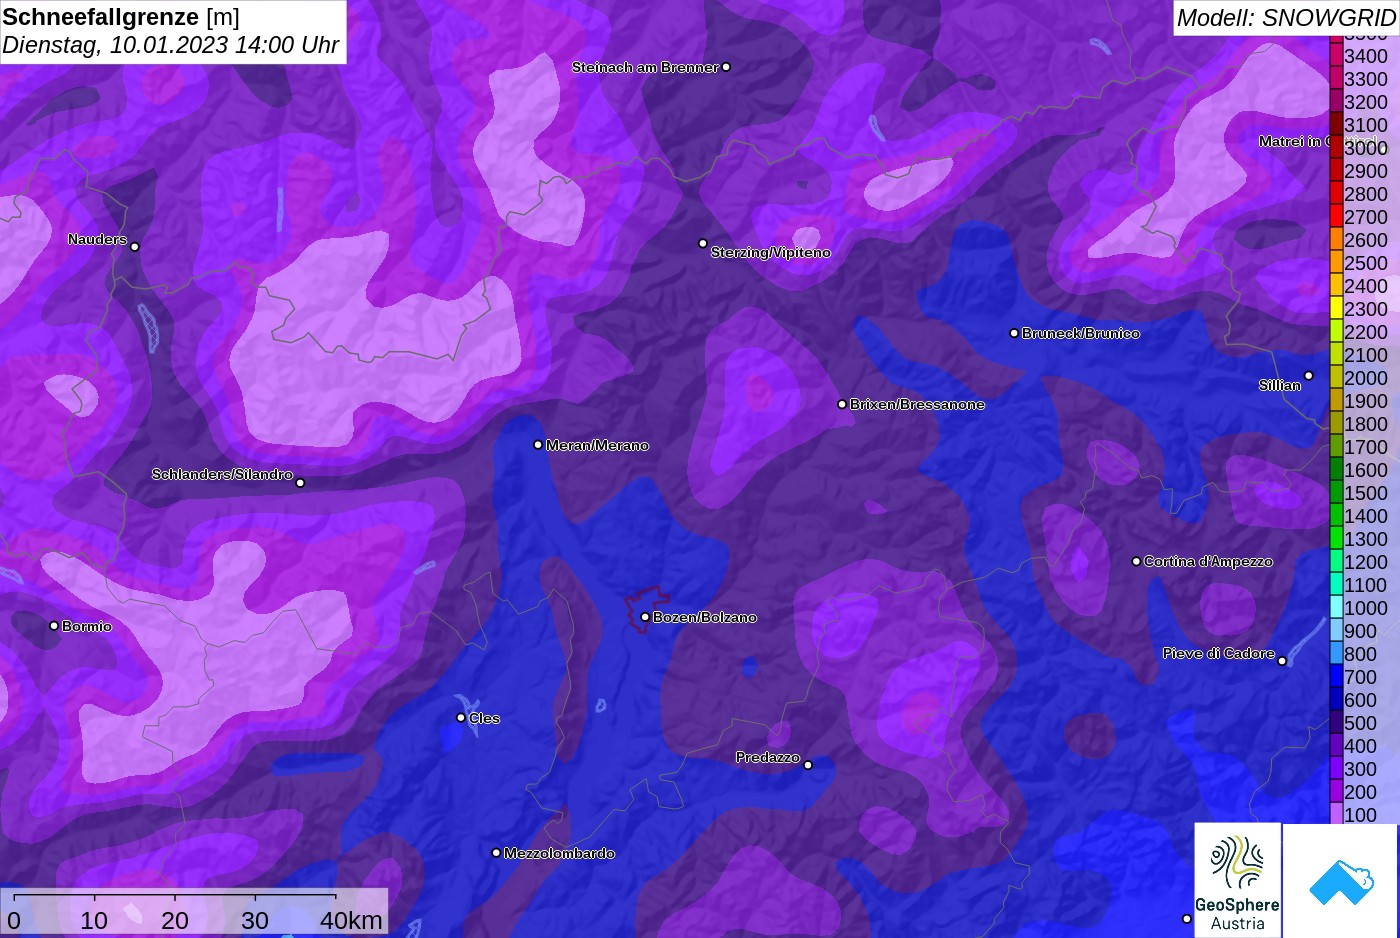The width and height of the screenshot is (1400, 938).
Task: Click the Steinach am Brenner marker dot
Action: (x=726, y=67)
